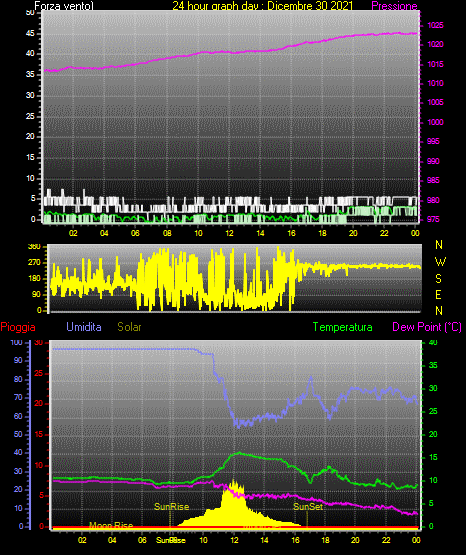The image size is (466, 555).
Task: Click the 45 value on wind speed axis
Action: (30, 34)
